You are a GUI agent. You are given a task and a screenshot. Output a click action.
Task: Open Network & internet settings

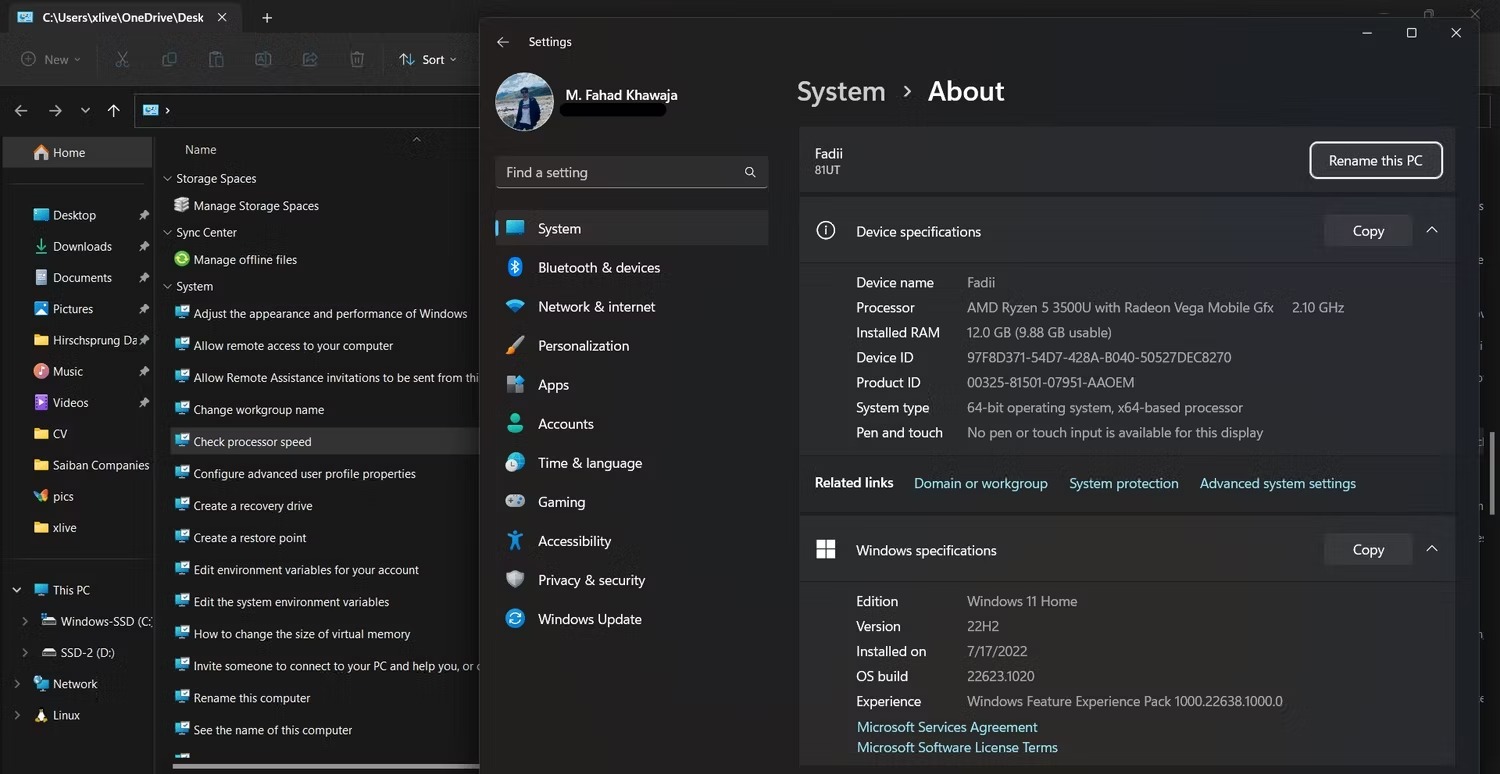632,306
